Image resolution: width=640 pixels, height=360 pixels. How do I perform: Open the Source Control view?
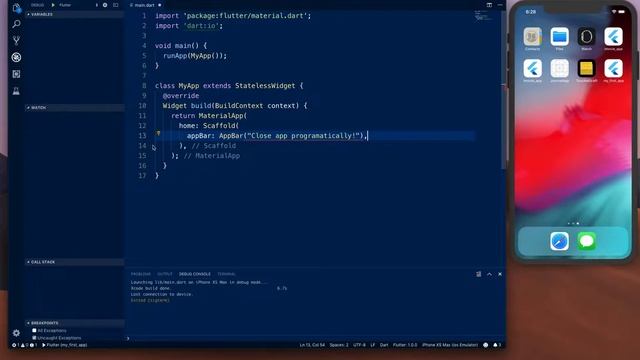(x=16, y=40)
